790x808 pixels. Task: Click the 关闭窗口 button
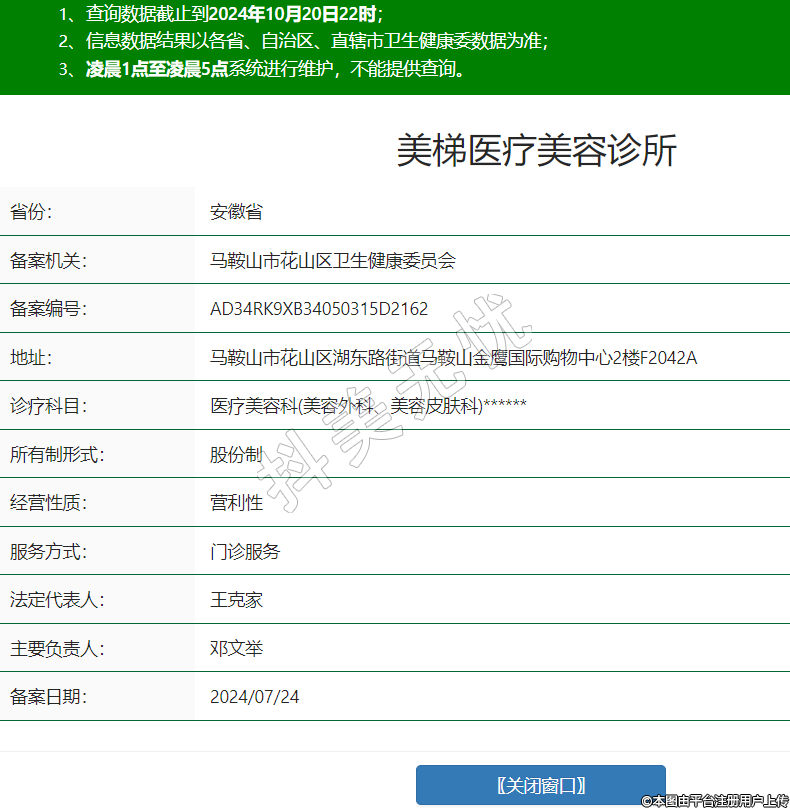click(540, 785)
